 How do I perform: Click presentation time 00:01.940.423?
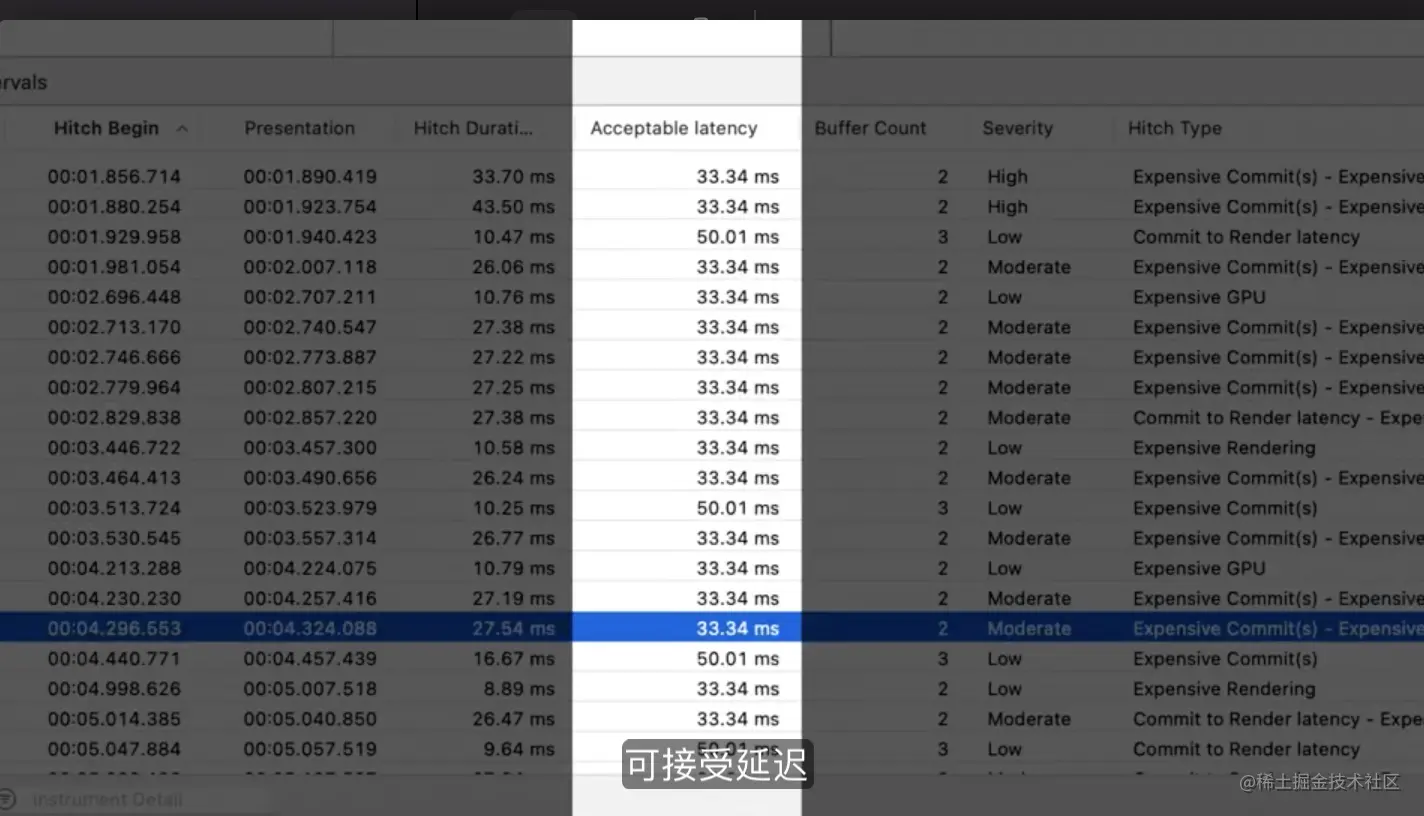(x=310, y=237)
